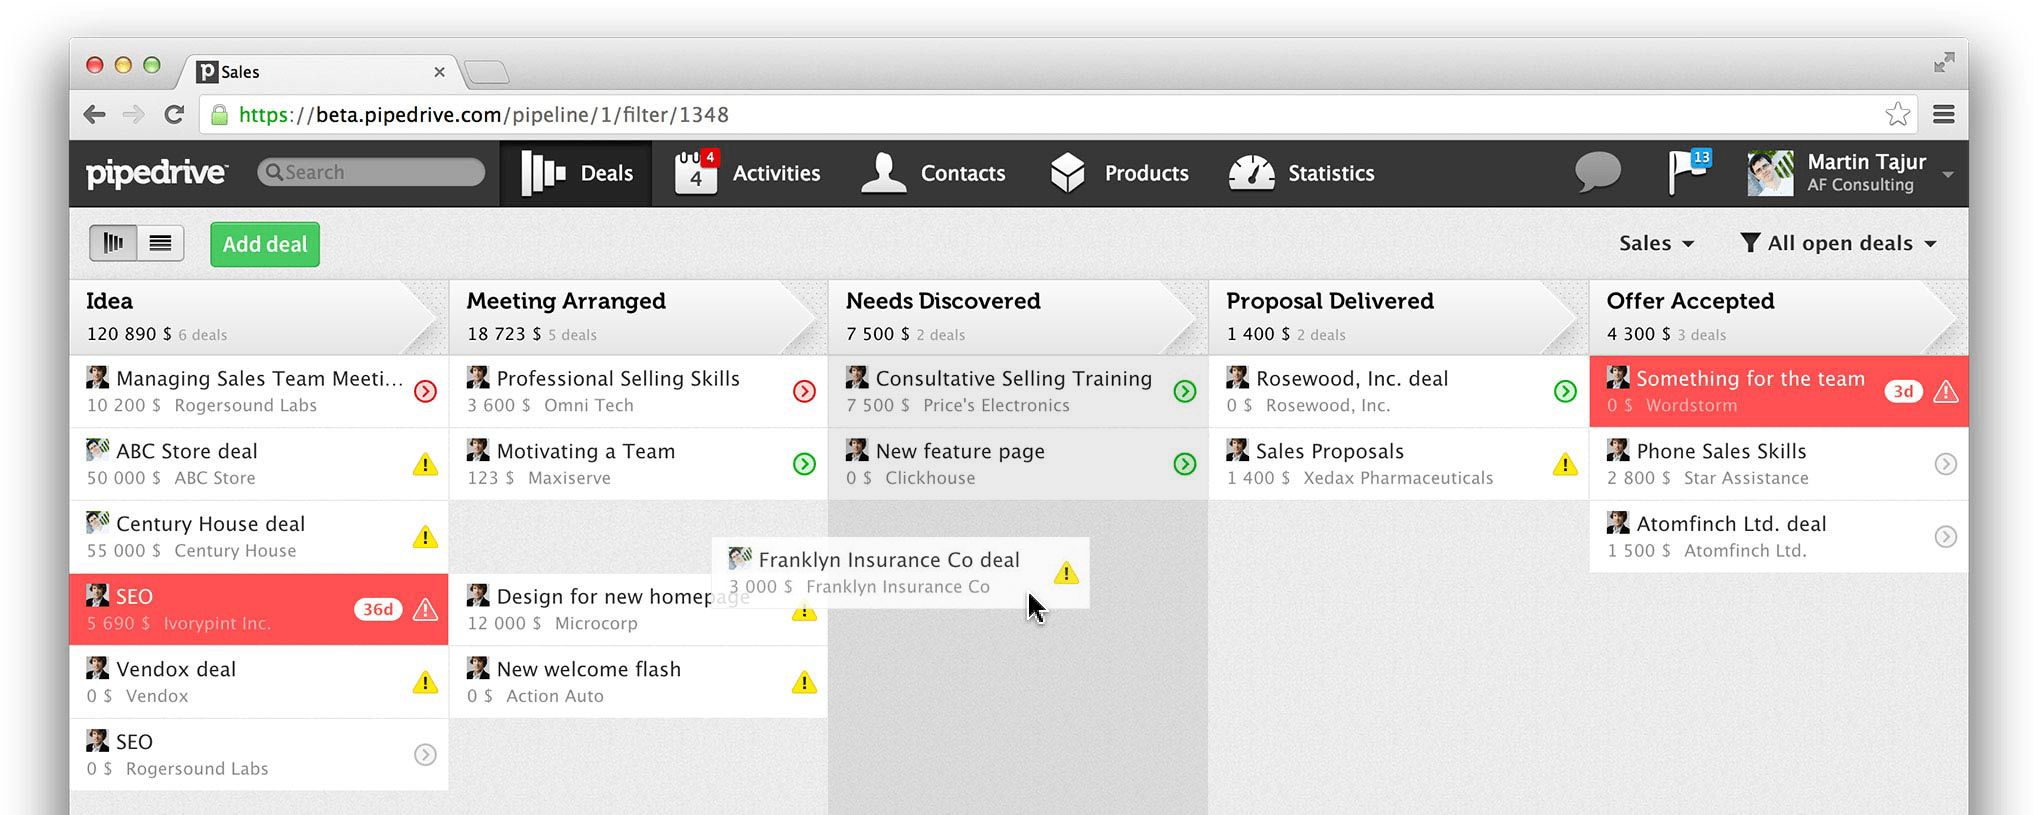The height and width of the screenshot is (815, 2038).
Task: Enter fullscreen with the expand arrows icon
Action: click(x=1944, y=63)
